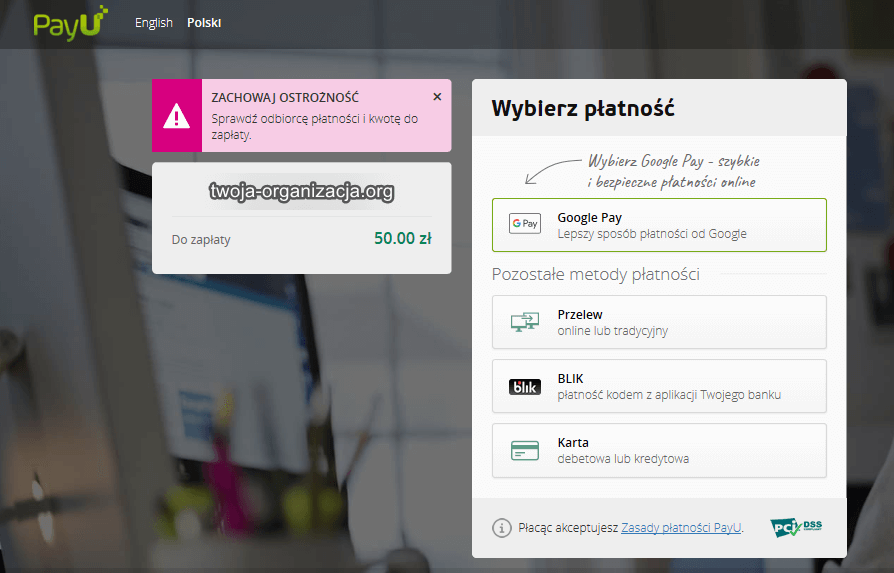The image size is (894, 573).
Task: Choose Przelew online lub tradycyjny
Action: (x=659, y=322)
